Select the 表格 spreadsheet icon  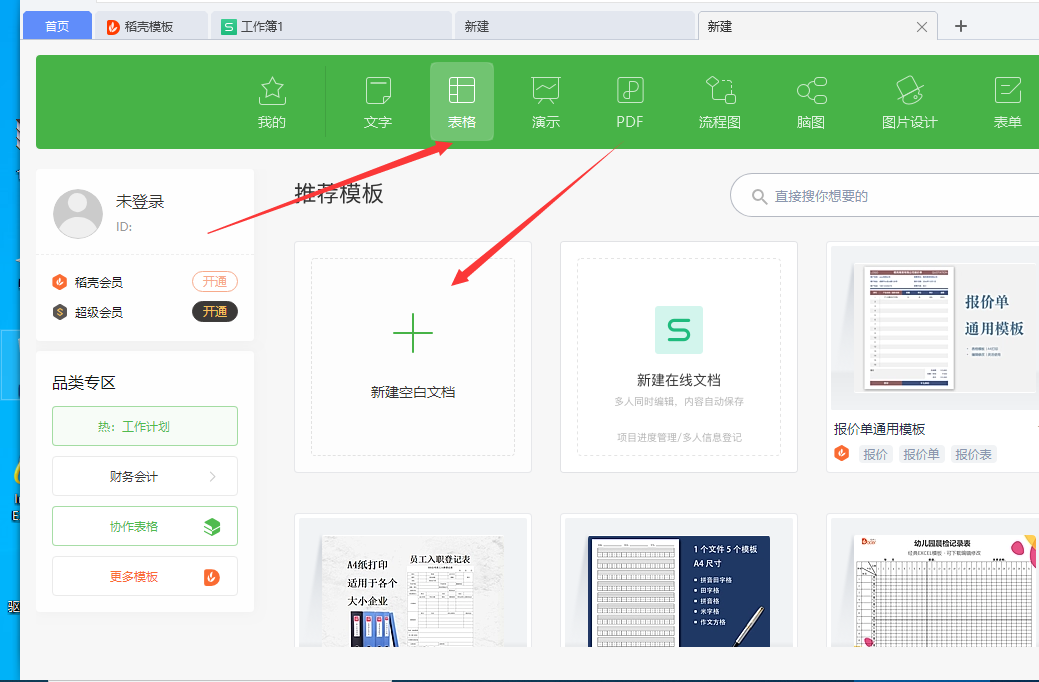tap(461, 102)
